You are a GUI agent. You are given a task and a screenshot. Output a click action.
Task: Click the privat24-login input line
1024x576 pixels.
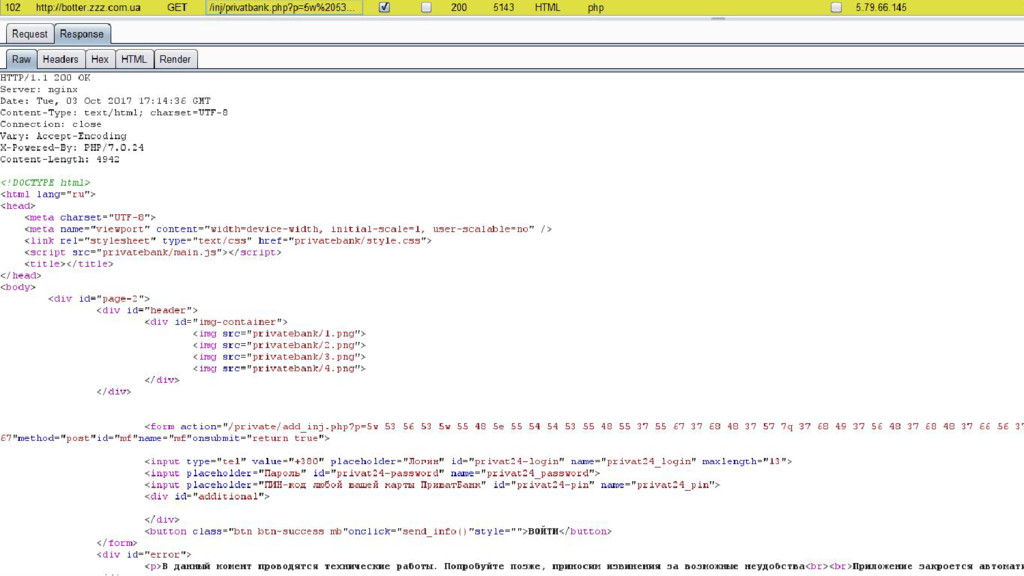pos(468,462)
